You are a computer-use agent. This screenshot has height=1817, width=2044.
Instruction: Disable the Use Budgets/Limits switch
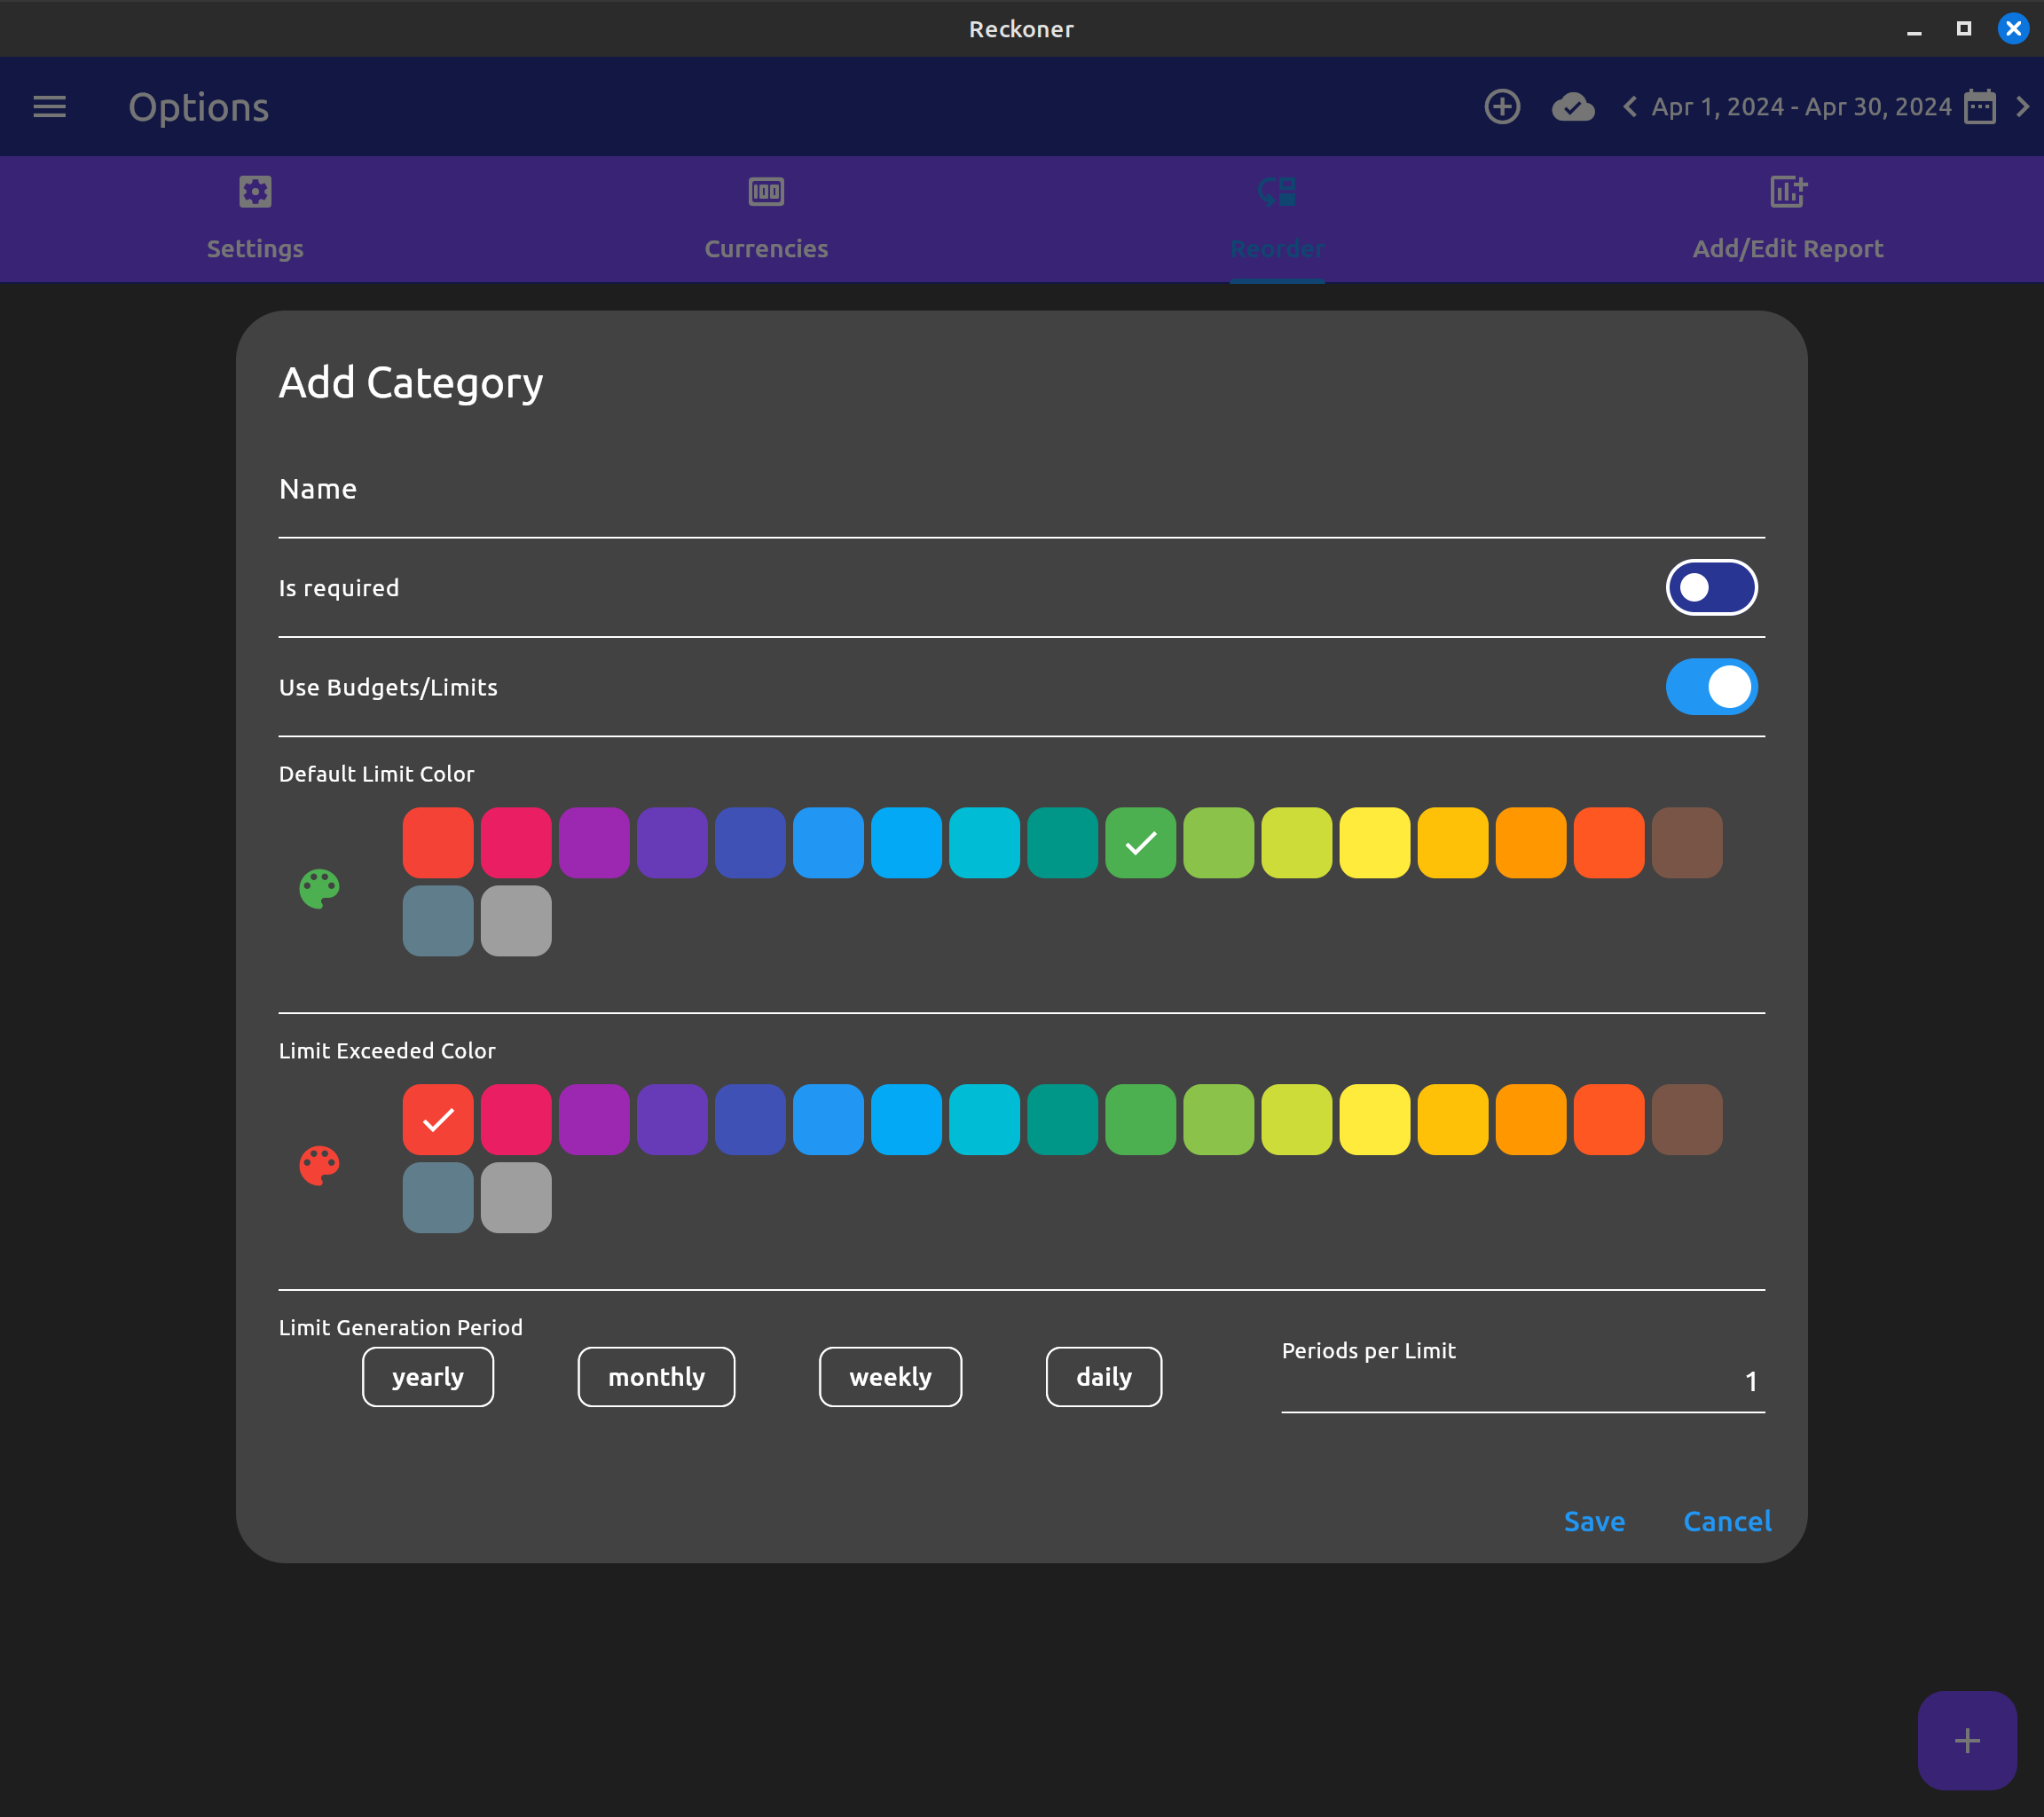point(1711,687)
